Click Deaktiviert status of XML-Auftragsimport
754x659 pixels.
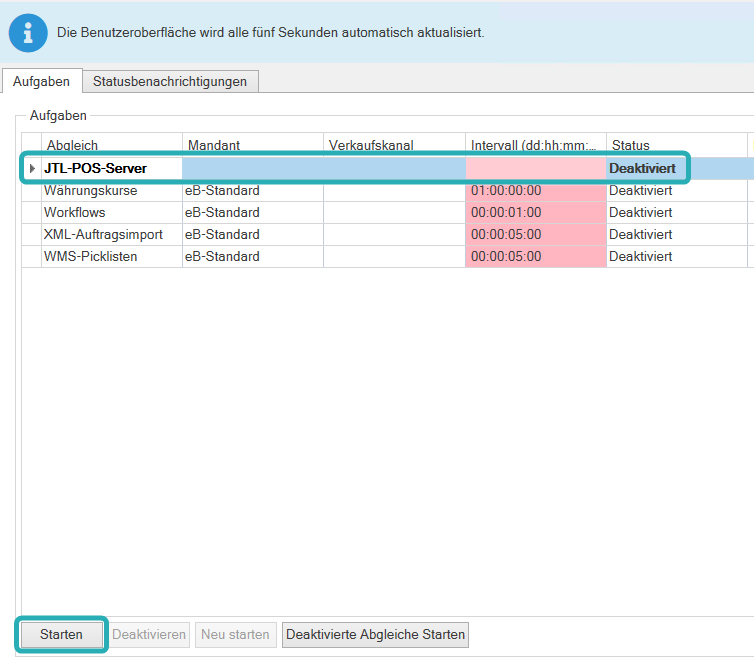[677, 235]
